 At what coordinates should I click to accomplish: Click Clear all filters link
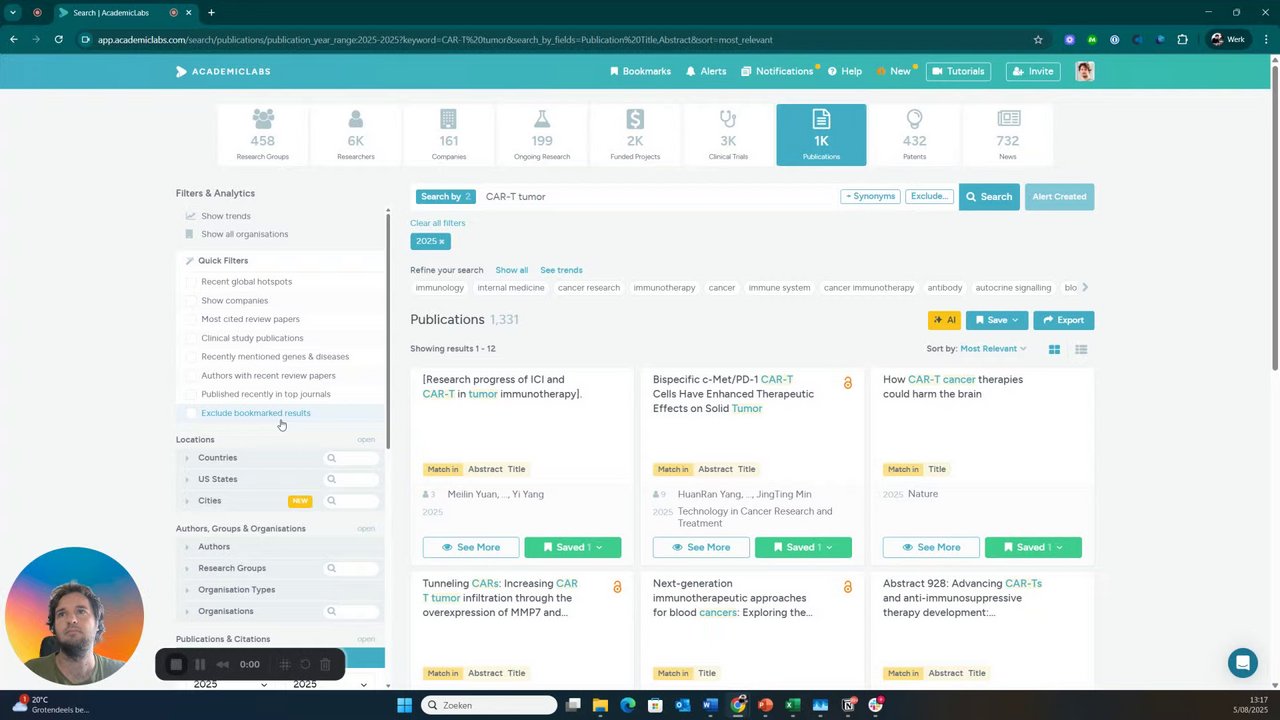click(x=437, y=223)
